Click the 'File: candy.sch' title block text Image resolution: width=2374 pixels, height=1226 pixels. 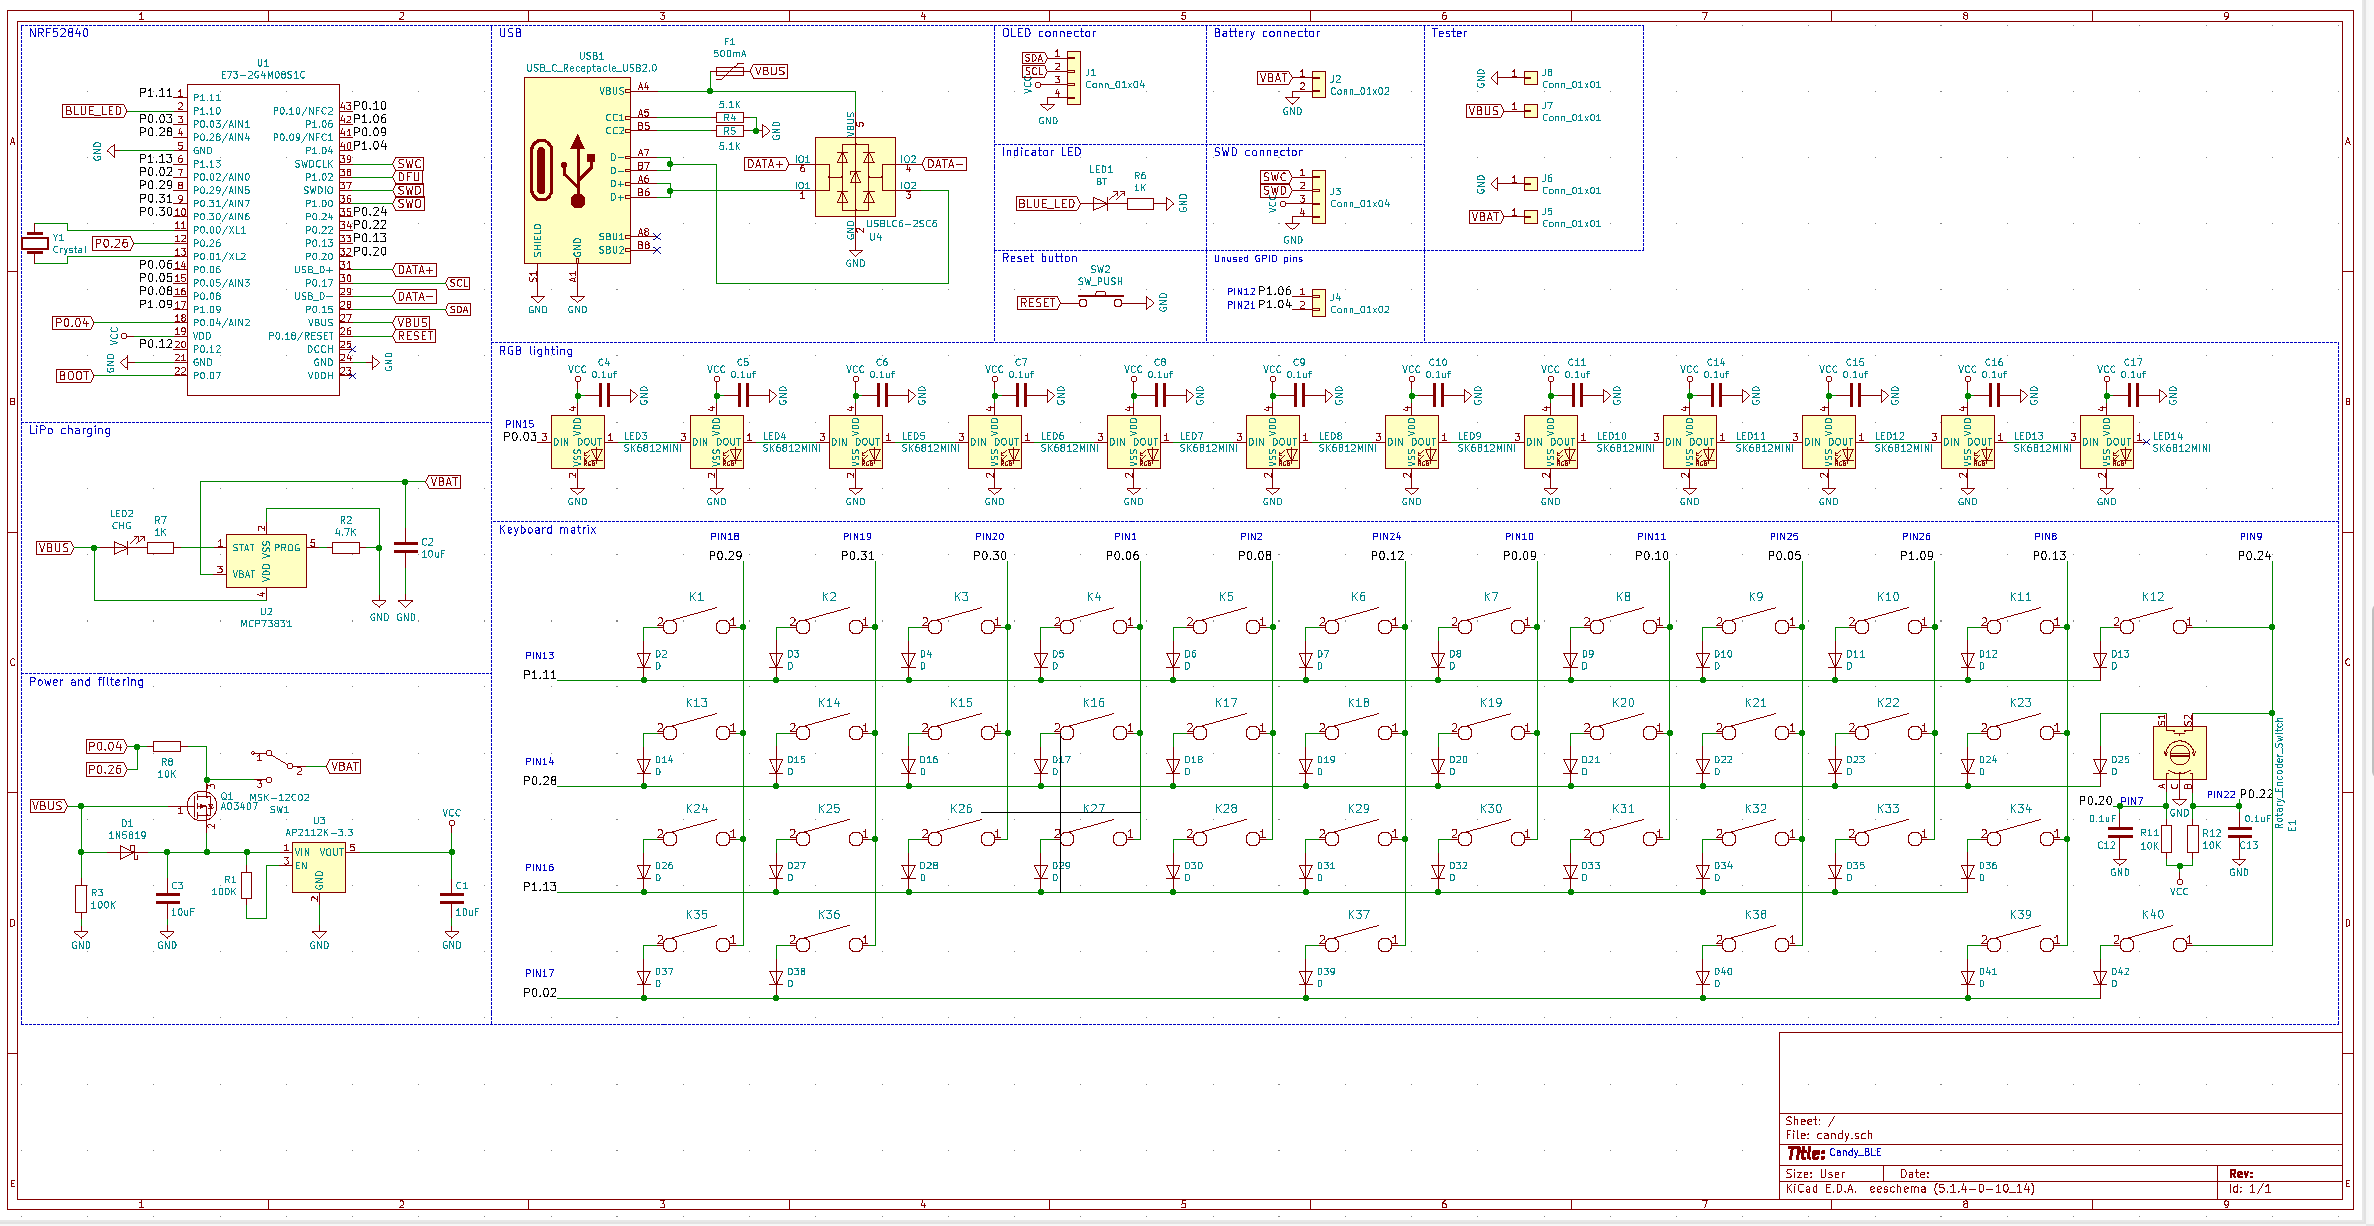[1829, 1135]
